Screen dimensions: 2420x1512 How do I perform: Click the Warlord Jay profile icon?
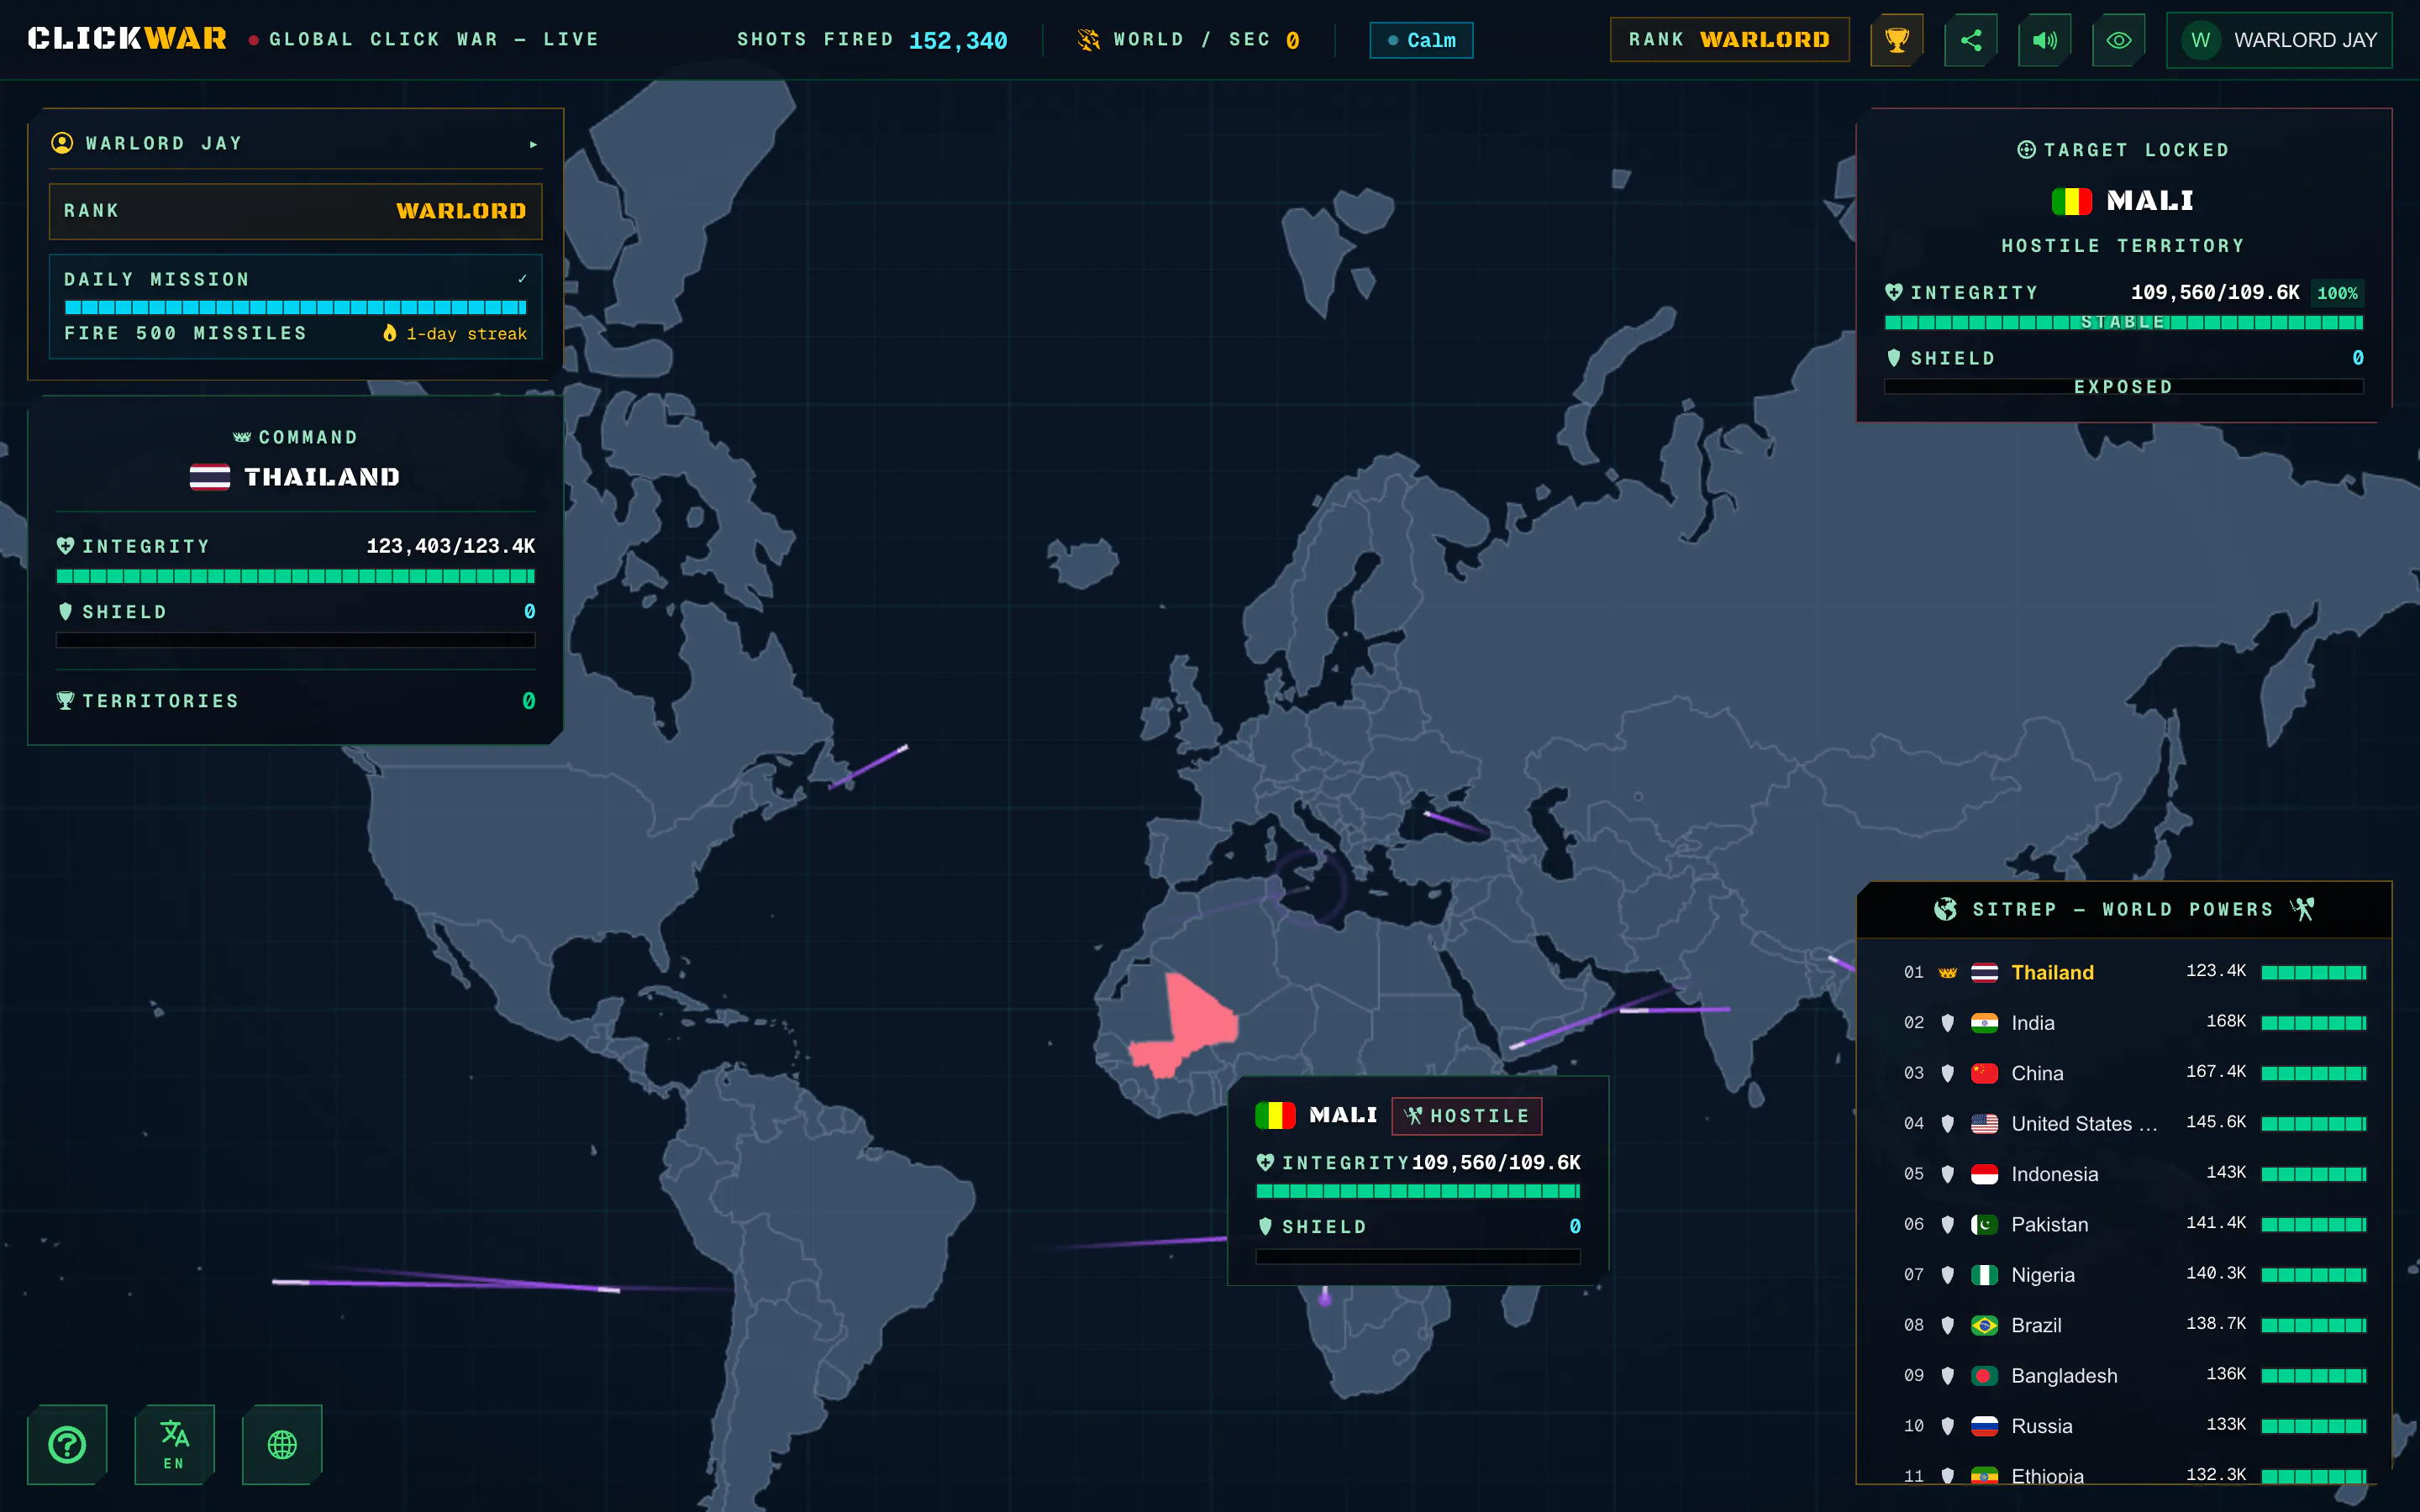click(x=62, y=143)
